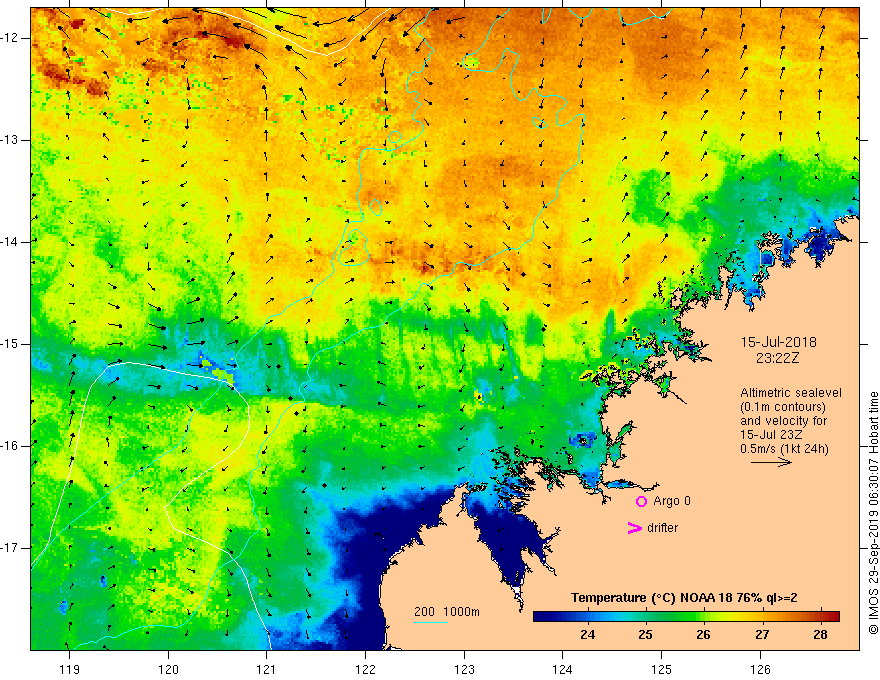The width and height of the screenshot is (880, 680).
Task: Click the IMOS copyright timestamp text
Action: pos(873,513)
